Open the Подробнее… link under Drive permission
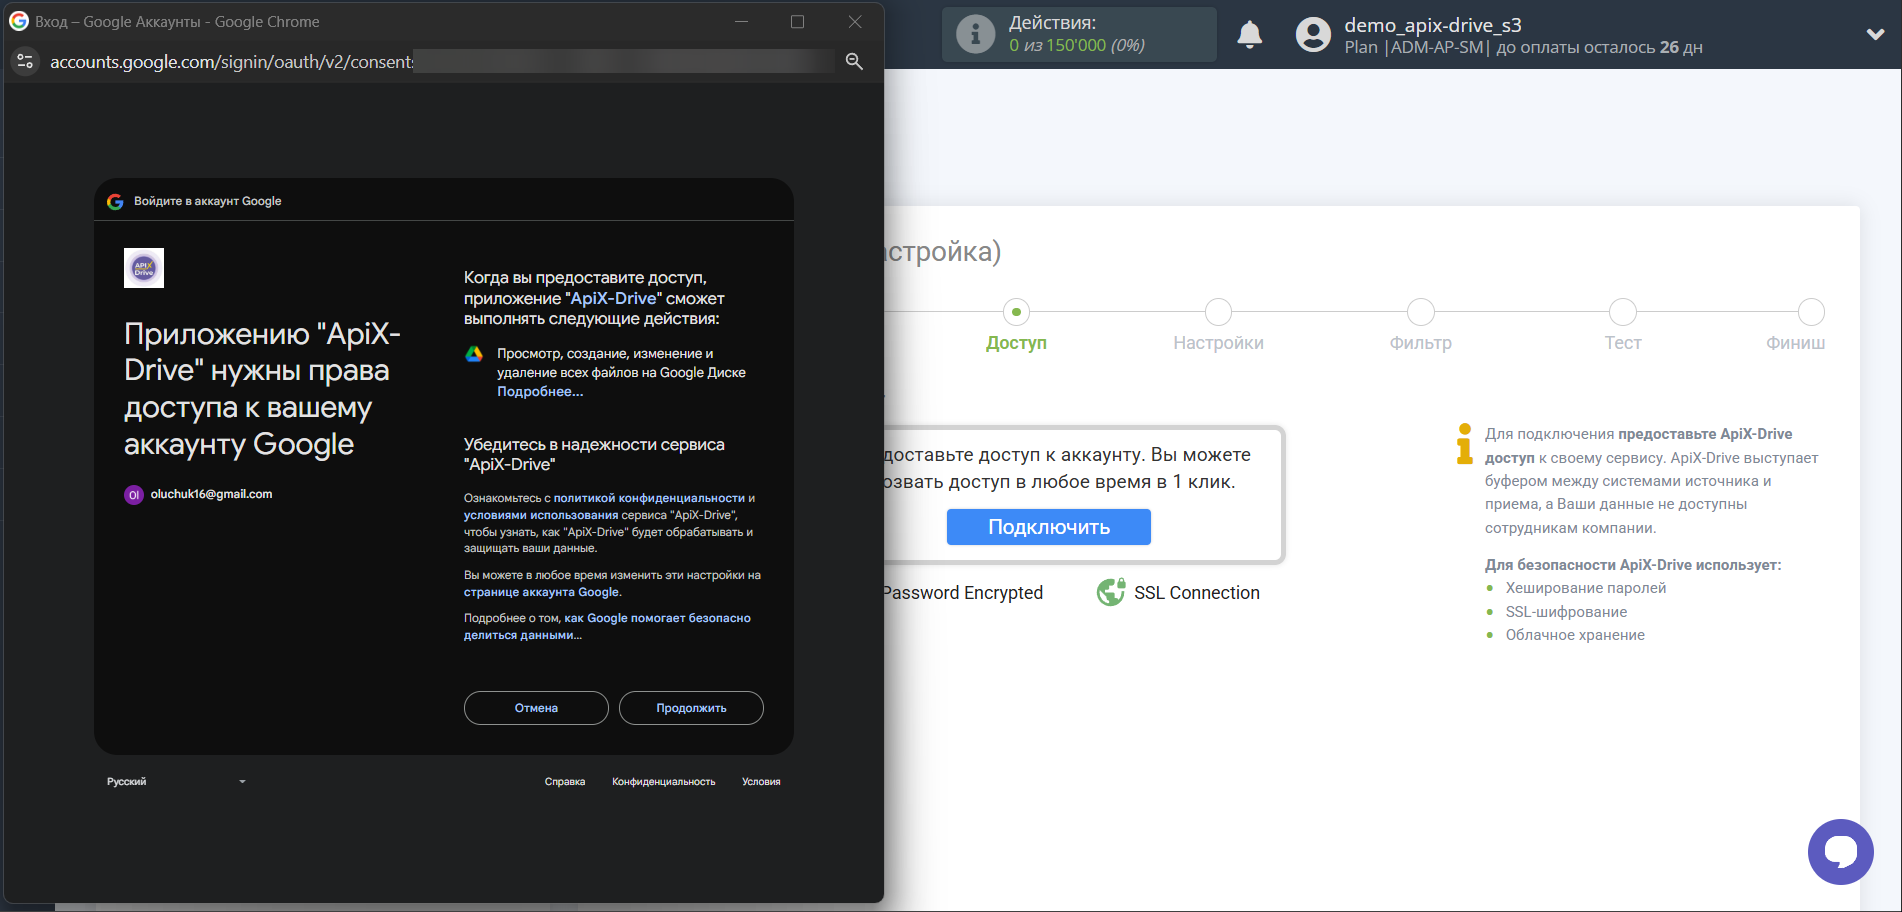Image resolution: width=1902 pixels, height=912 pixels. (540, 392)
